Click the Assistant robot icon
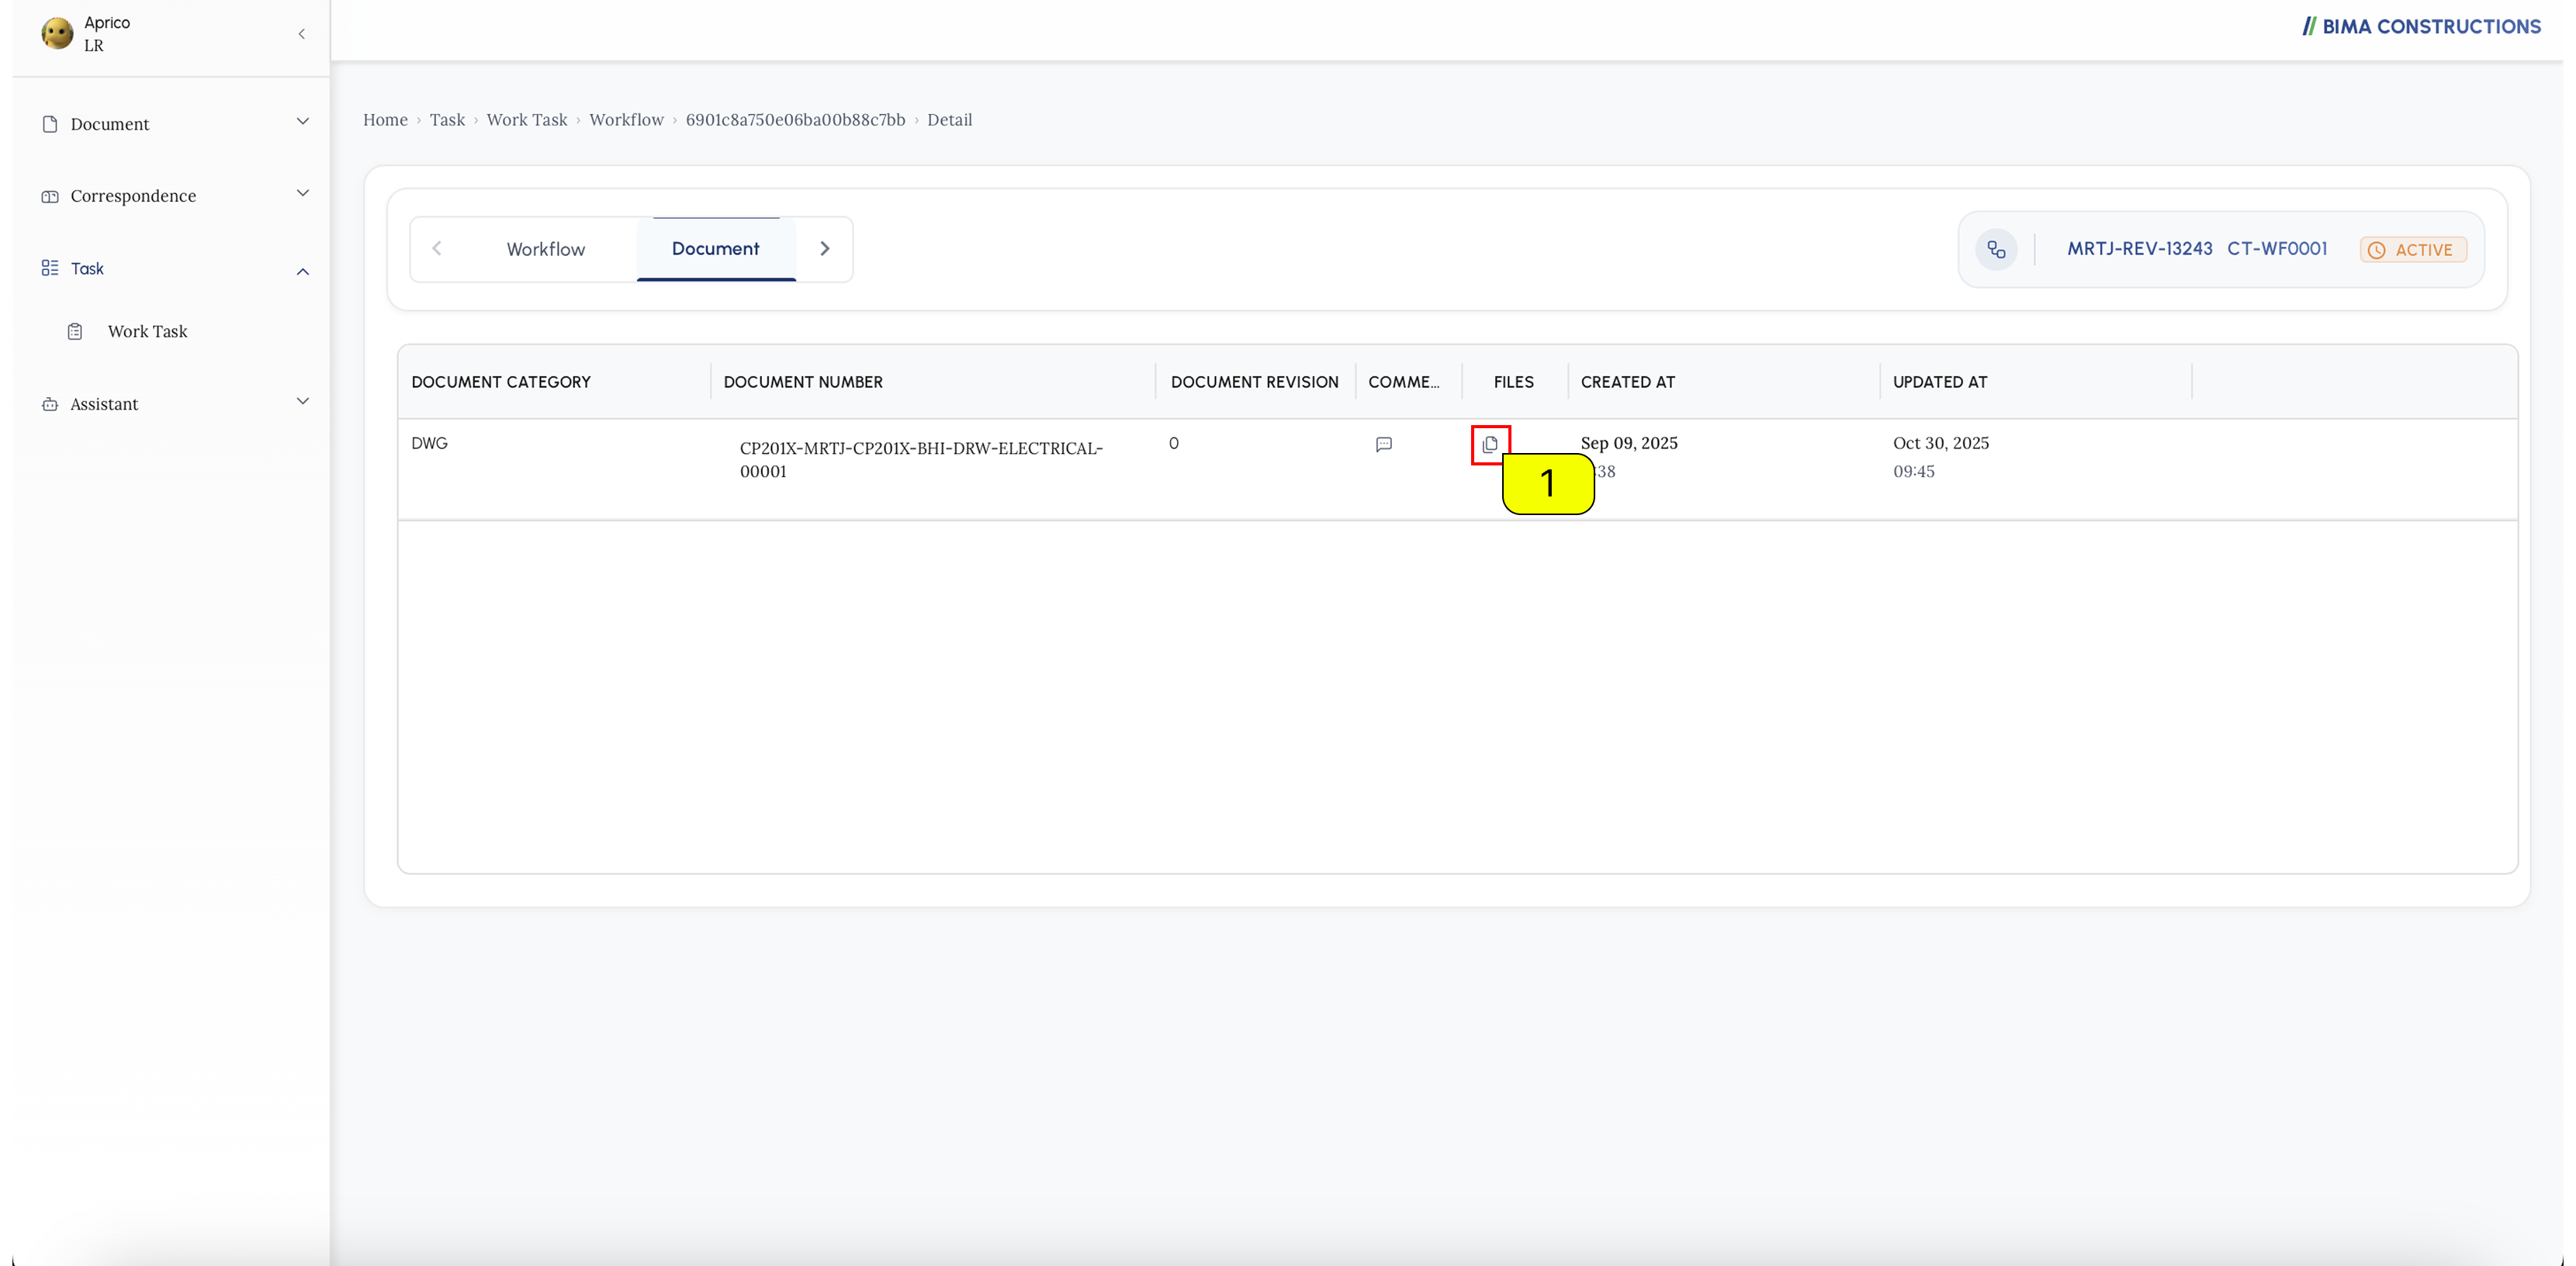The width and height of the screenshot is (2576, 1266). 50,404
